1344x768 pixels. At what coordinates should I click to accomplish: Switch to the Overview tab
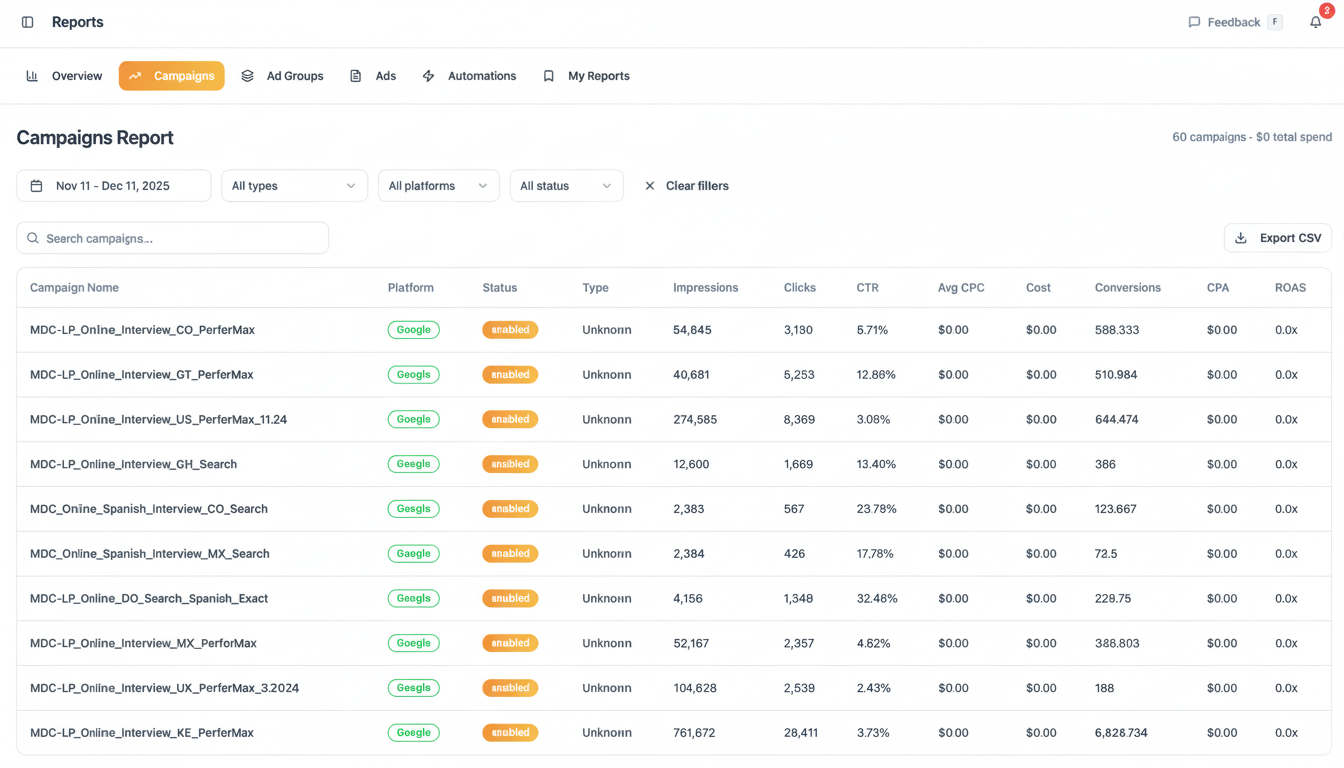[65, 76]
